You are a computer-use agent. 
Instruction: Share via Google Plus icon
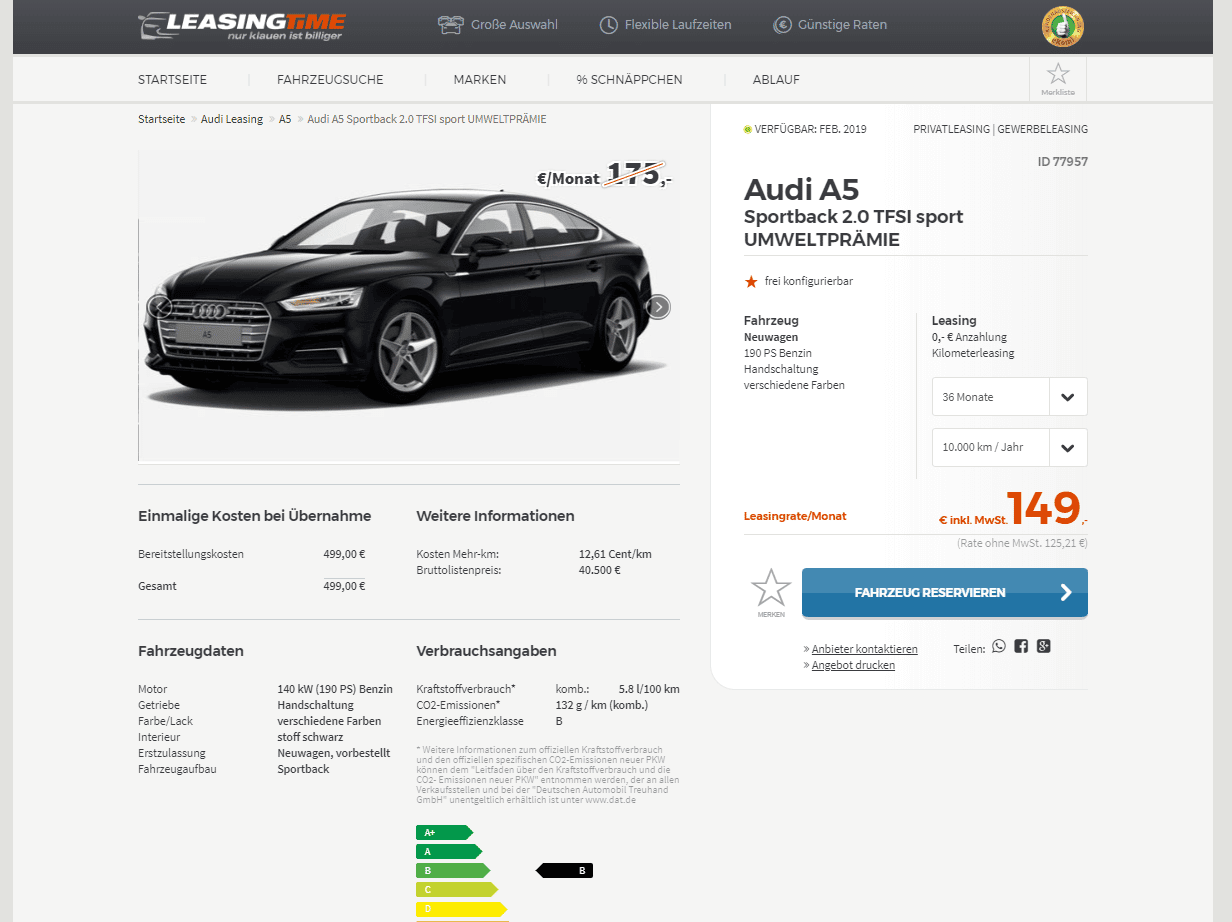pos(1044,646)
